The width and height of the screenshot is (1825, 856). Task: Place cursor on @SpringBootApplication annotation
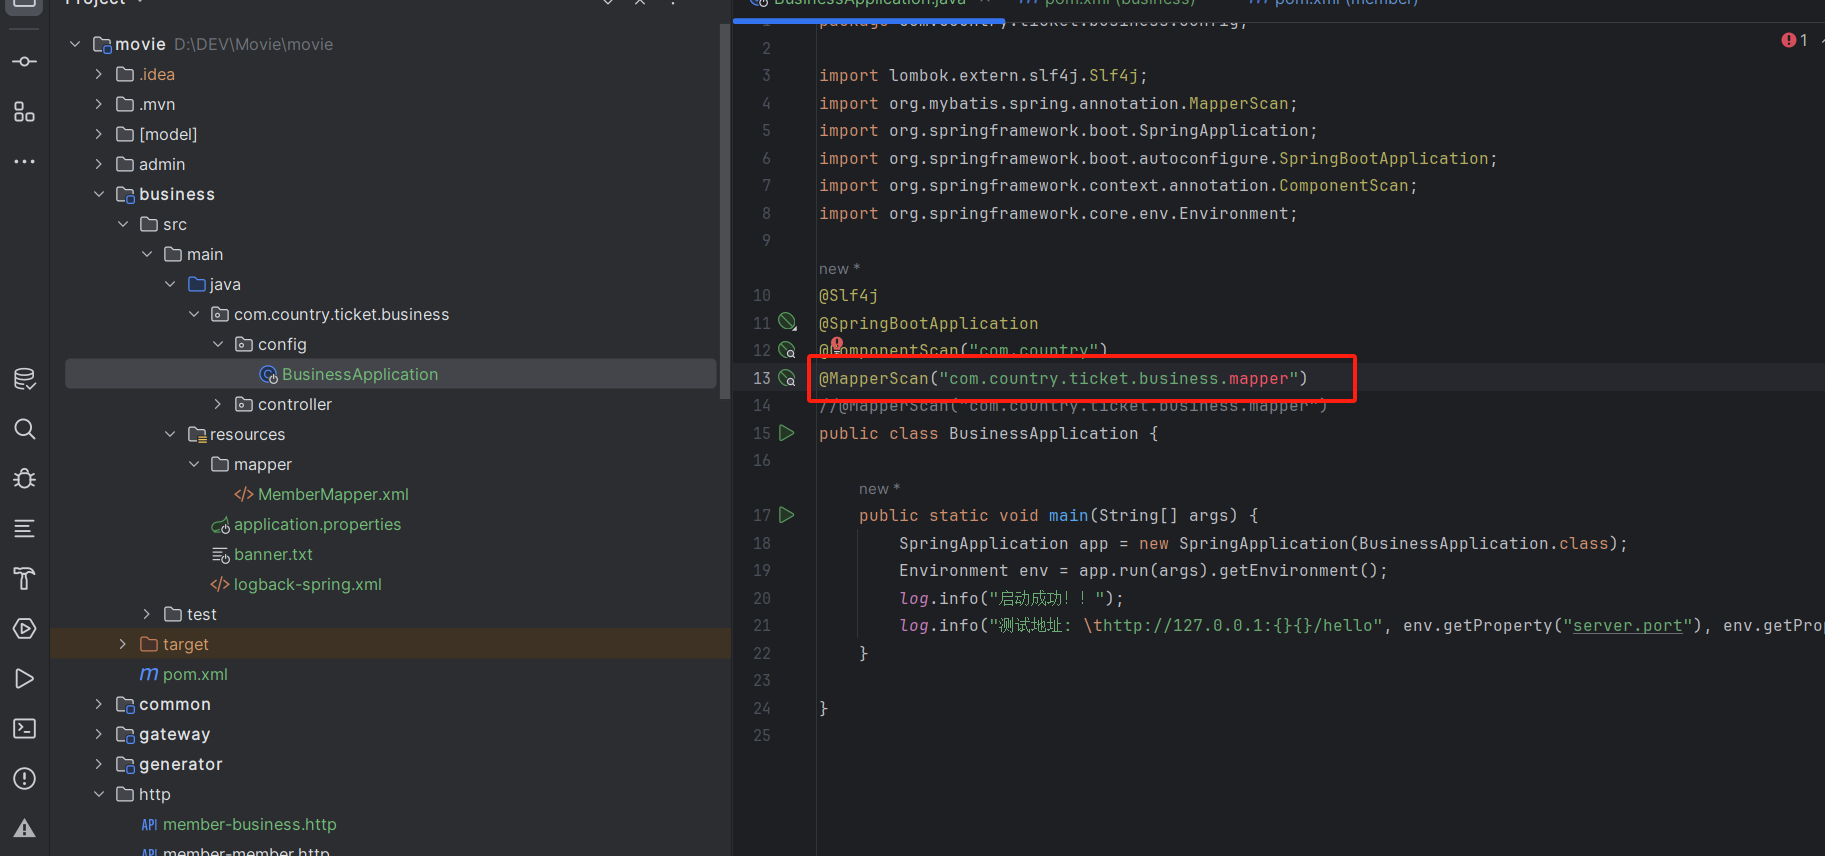(x=928, y=323)
